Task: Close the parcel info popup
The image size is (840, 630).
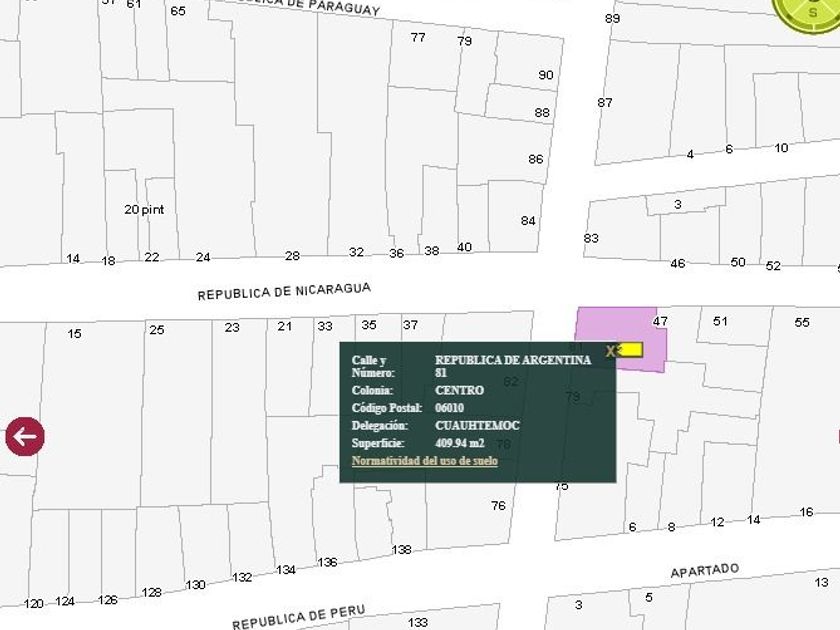Action: [x=610, y=351]
